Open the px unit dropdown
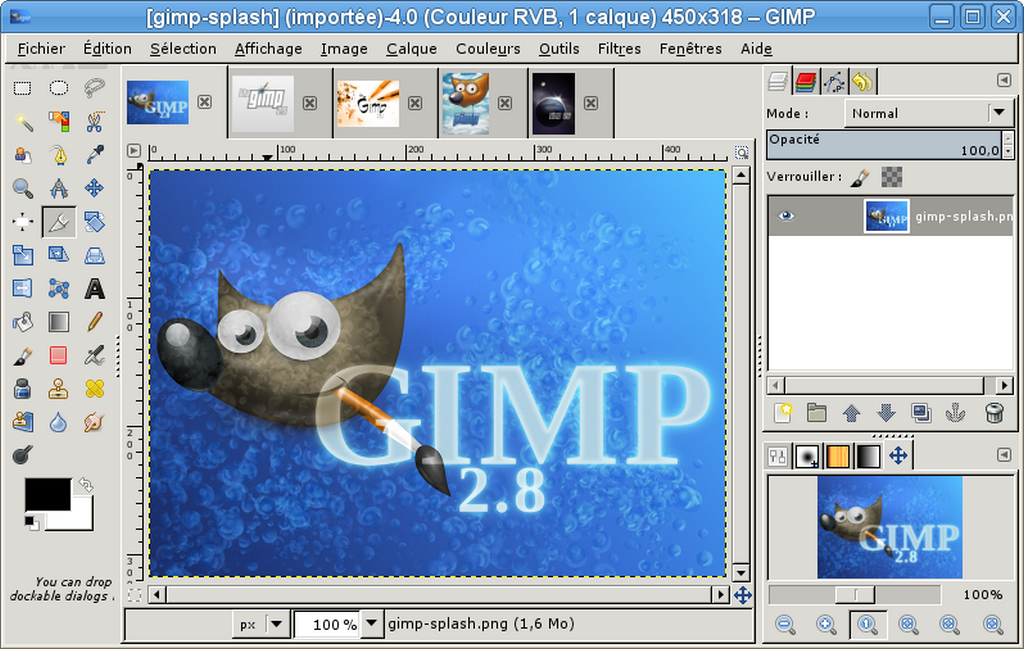 (261, 624)
